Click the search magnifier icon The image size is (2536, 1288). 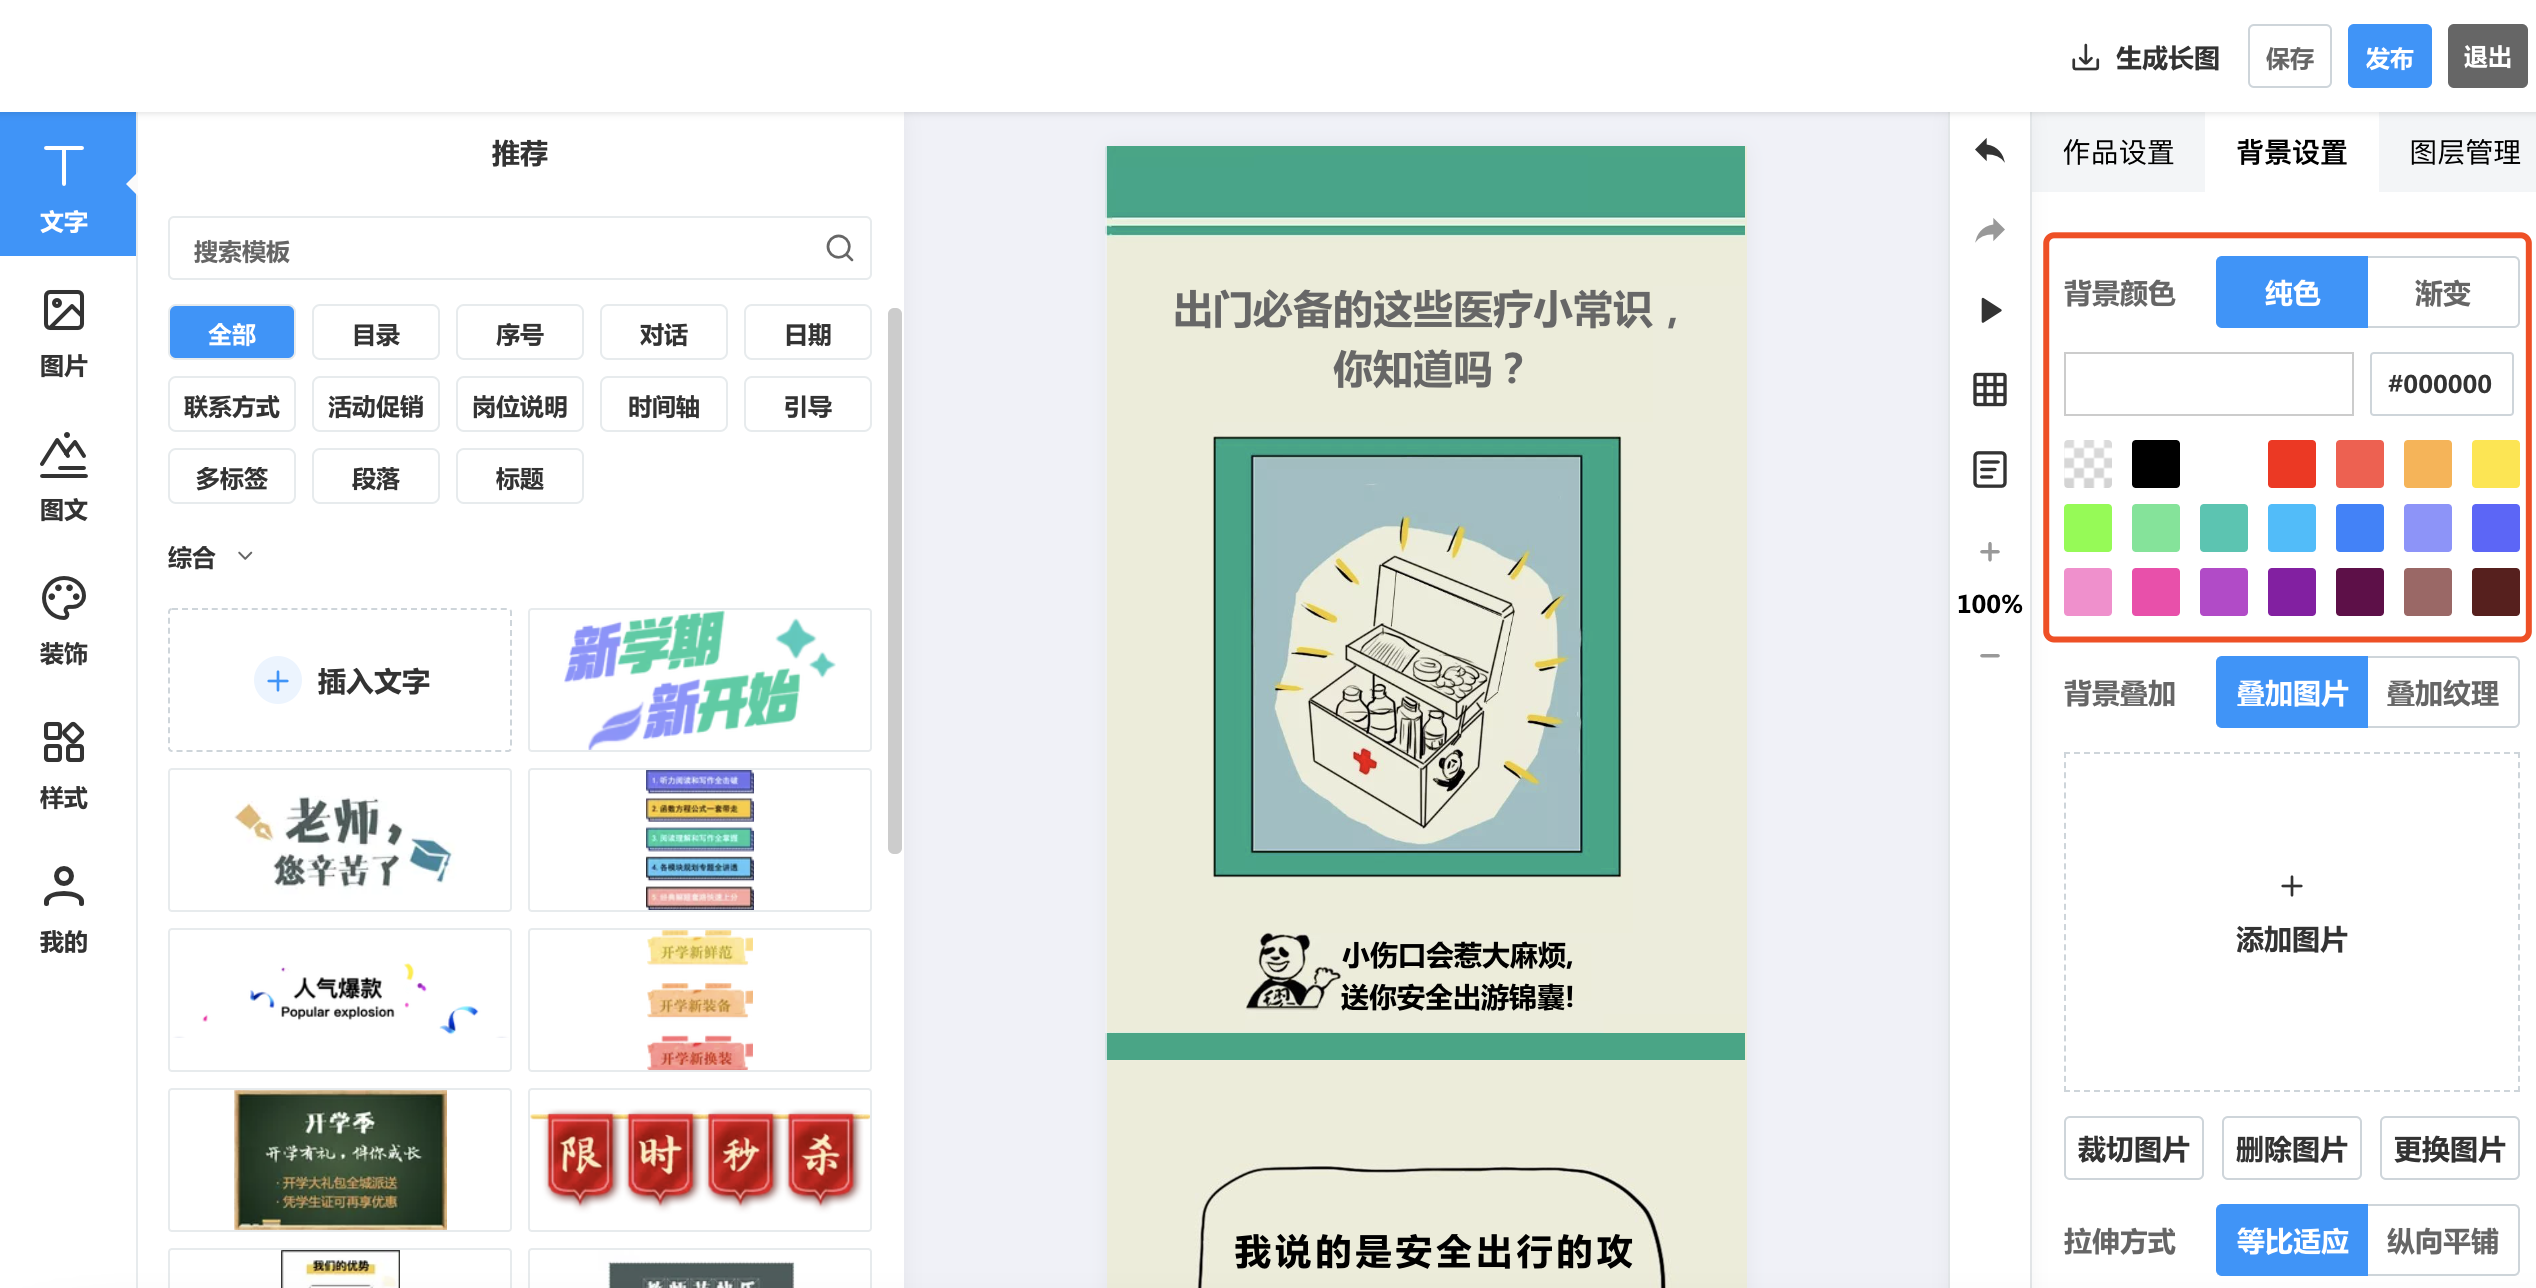(839, 248)
